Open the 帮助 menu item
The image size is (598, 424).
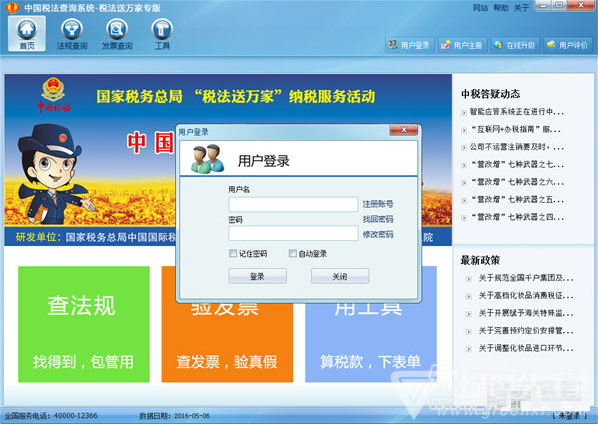[x=501, y=8]
